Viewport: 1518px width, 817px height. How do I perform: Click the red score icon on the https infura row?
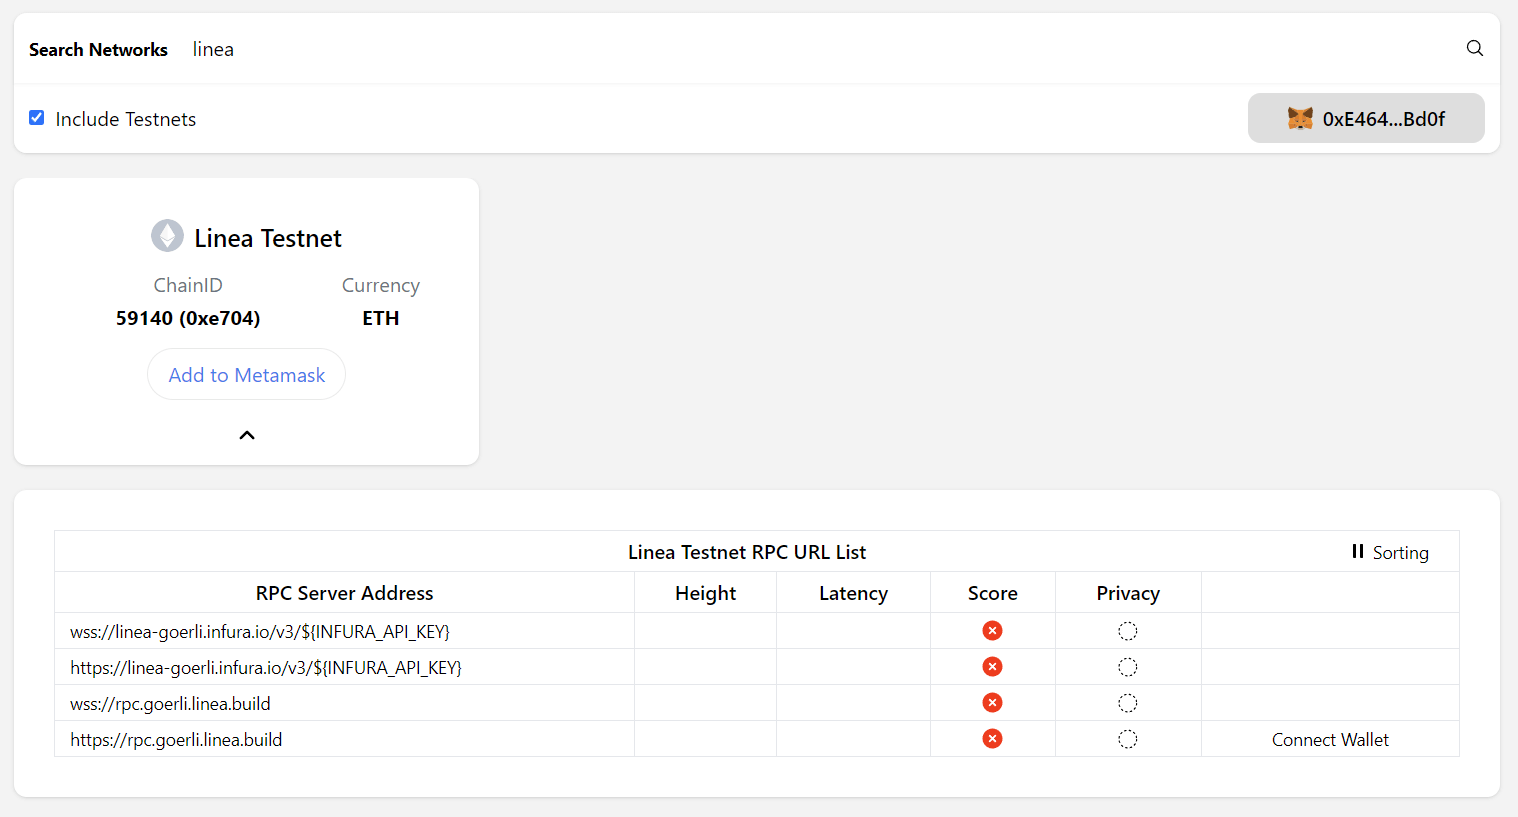[x=992, y=666]
